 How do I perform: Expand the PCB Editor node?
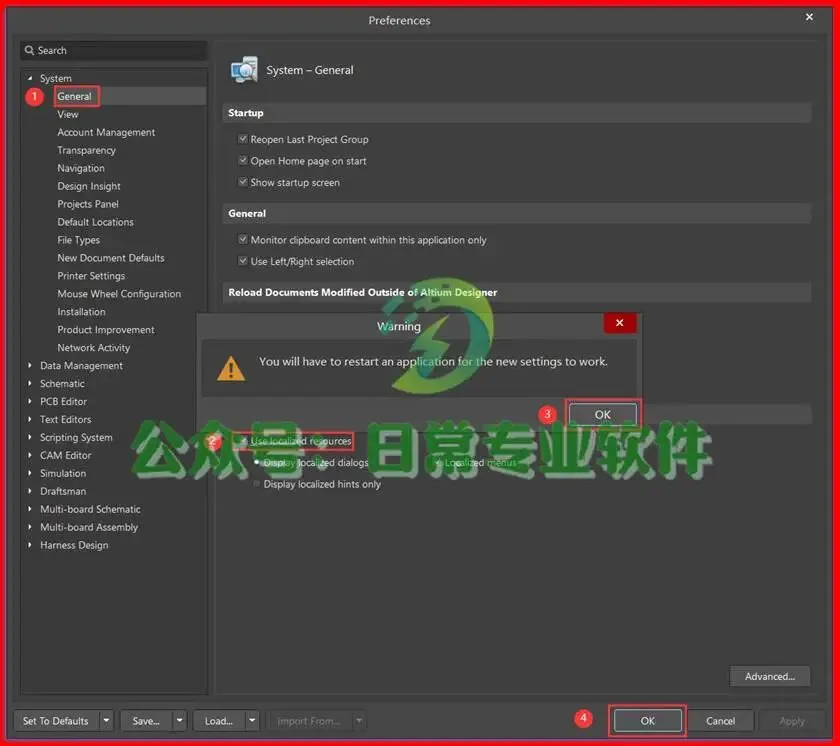click(x=30, y=401)
